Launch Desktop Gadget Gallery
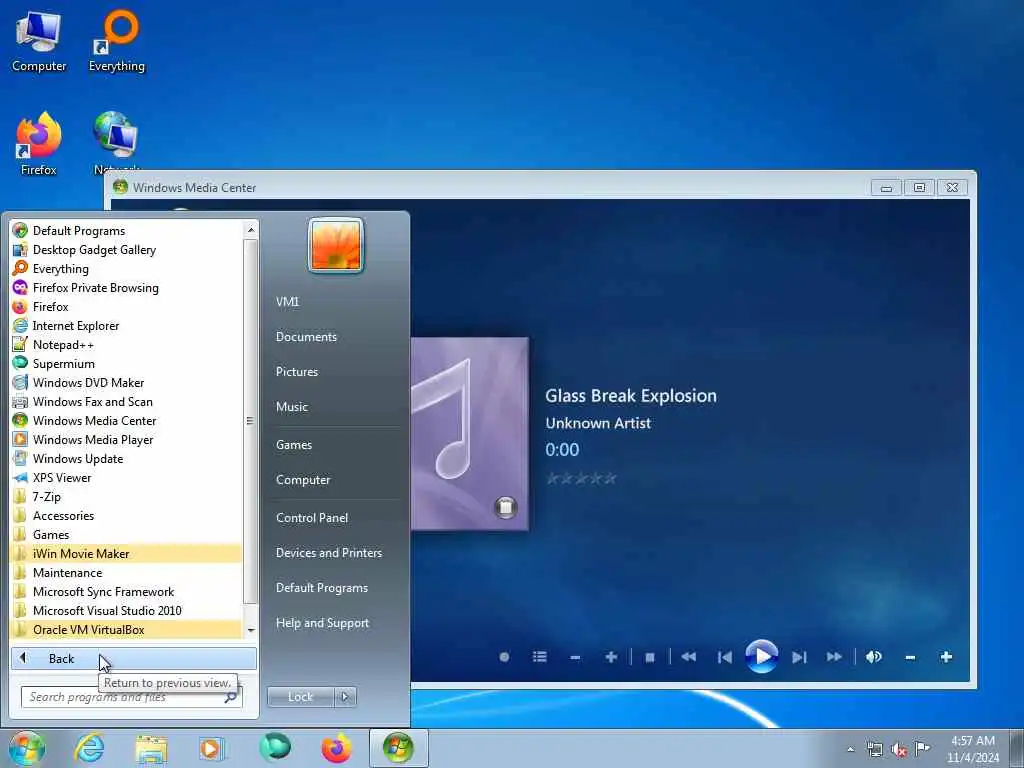 click(127, 249)
